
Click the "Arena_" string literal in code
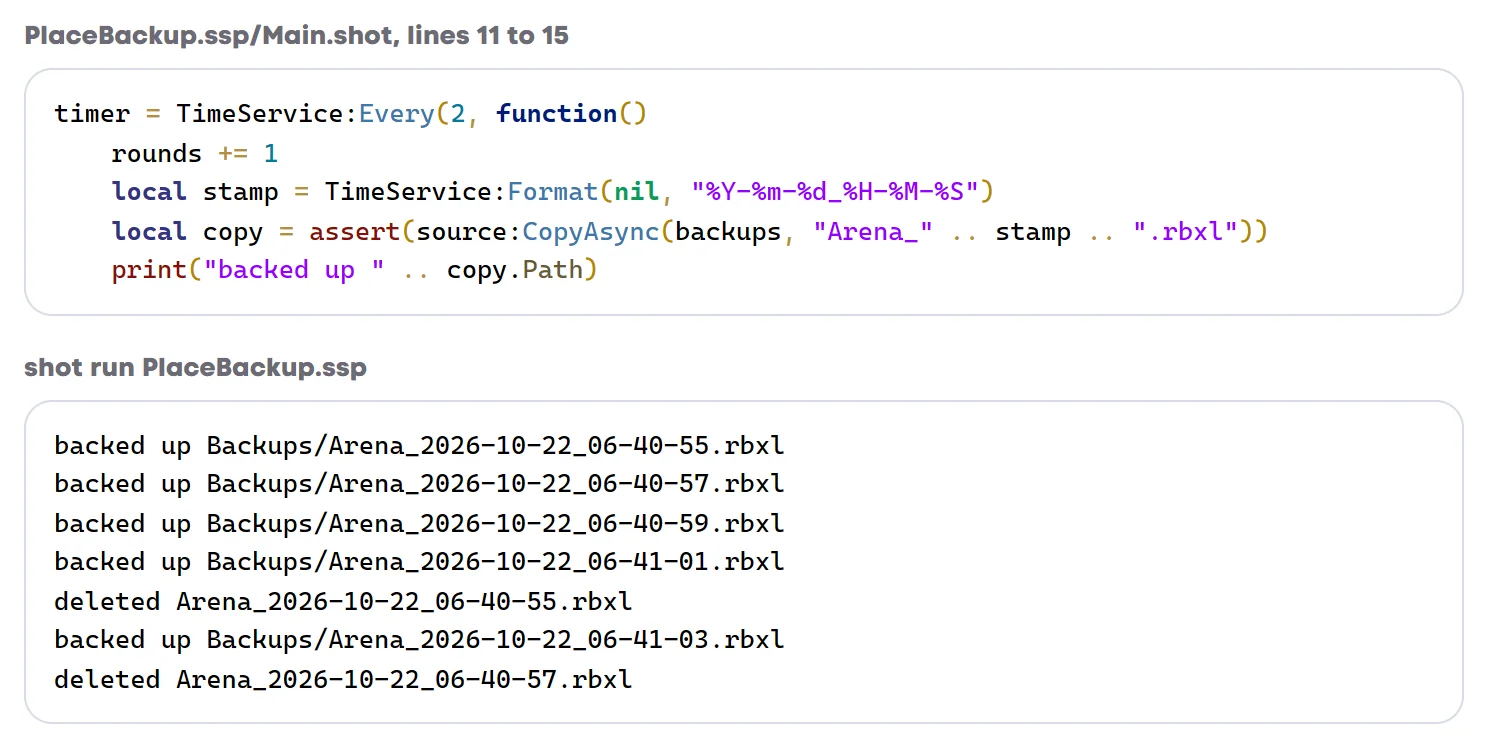tap(873, 232)
